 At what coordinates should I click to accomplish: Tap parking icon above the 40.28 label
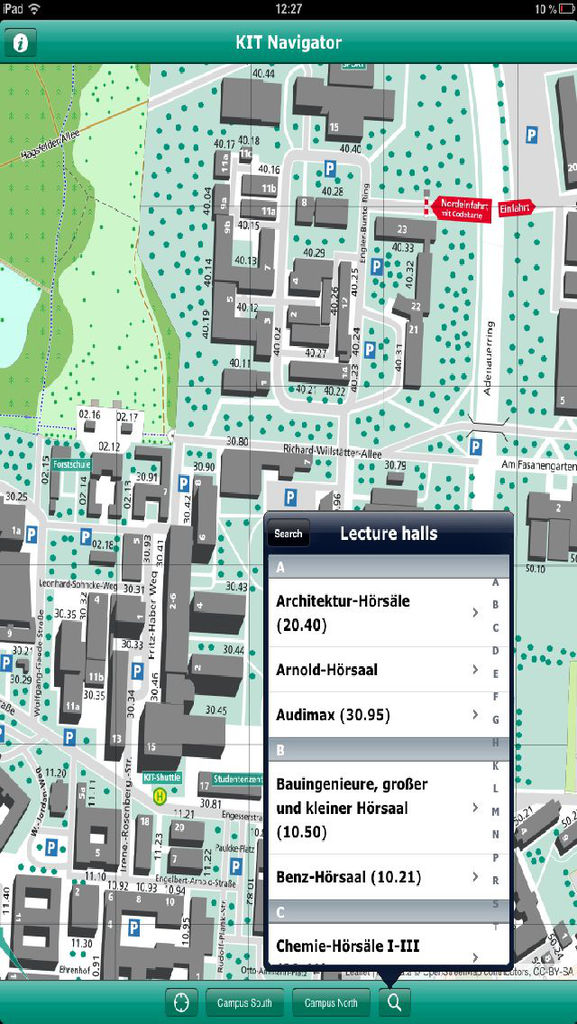point(330,170)
